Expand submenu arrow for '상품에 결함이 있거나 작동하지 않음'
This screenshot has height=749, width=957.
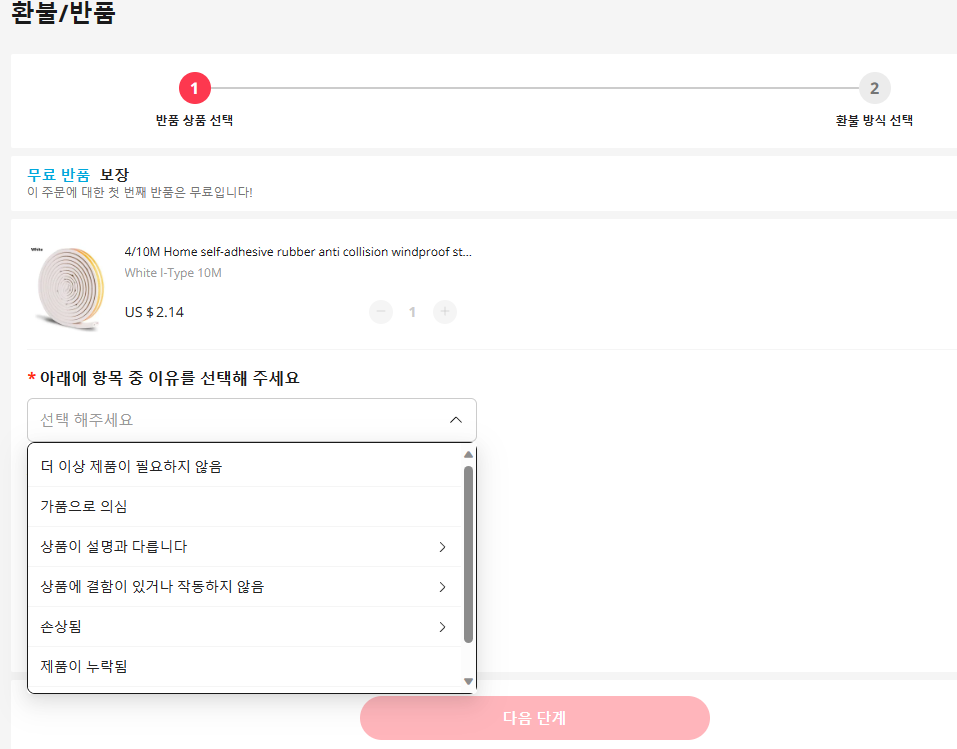442,587
